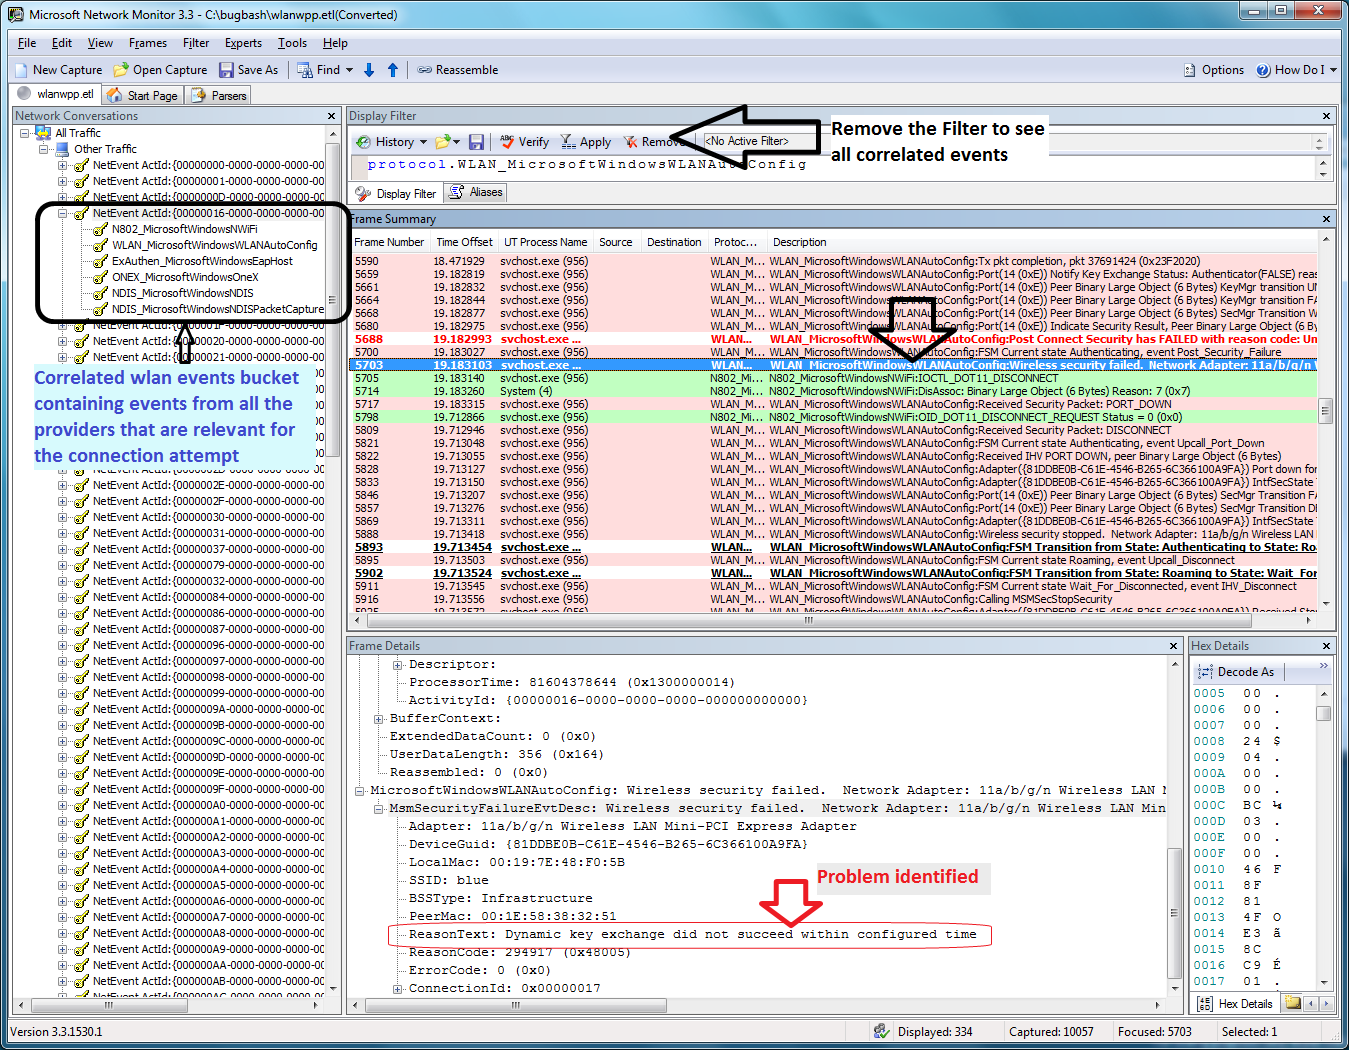Save the display filter with floppy icon
Image resolution: width=1349 pixels, height=1050 pixels.
[477, 142]
